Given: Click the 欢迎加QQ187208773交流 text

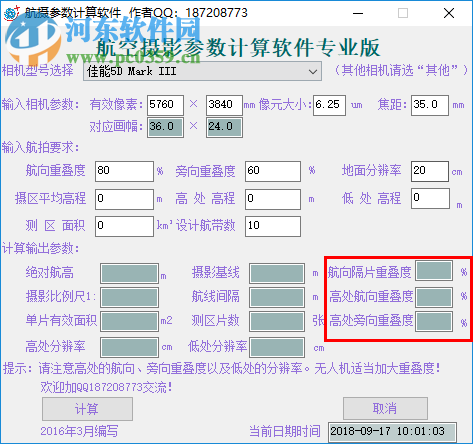Looking at the screenshot, I should point(107,387).
